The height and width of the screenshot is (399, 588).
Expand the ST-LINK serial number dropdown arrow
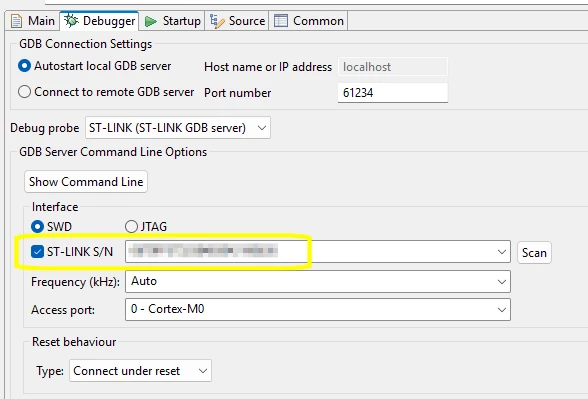tap(502, 252)
